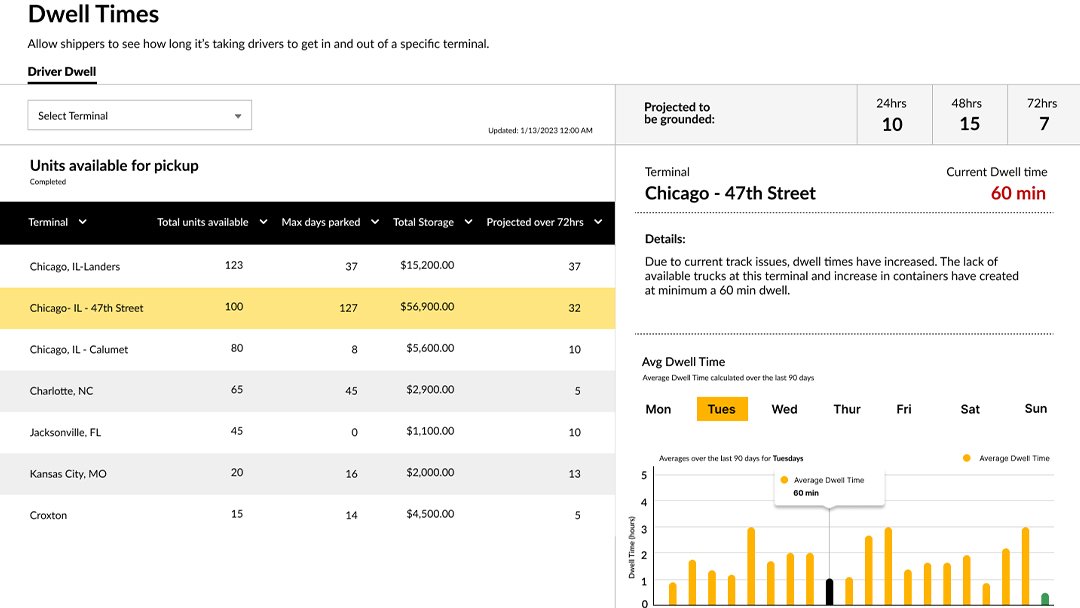Click the Average Dwell Time legend dot
1080x608 pixels.
(x=967, y=458)
